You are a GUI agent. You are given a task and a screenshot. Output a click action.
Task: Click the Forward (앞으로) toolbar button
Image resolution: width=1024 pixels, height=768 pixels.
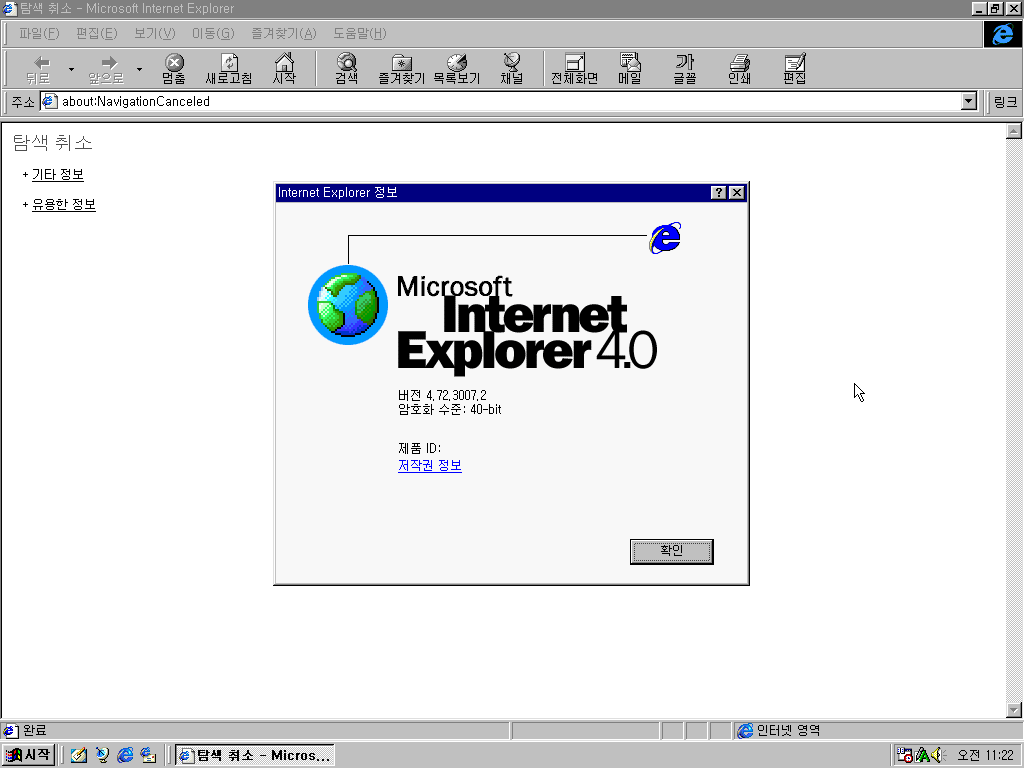pyautogui.click(x=106, y=69)
